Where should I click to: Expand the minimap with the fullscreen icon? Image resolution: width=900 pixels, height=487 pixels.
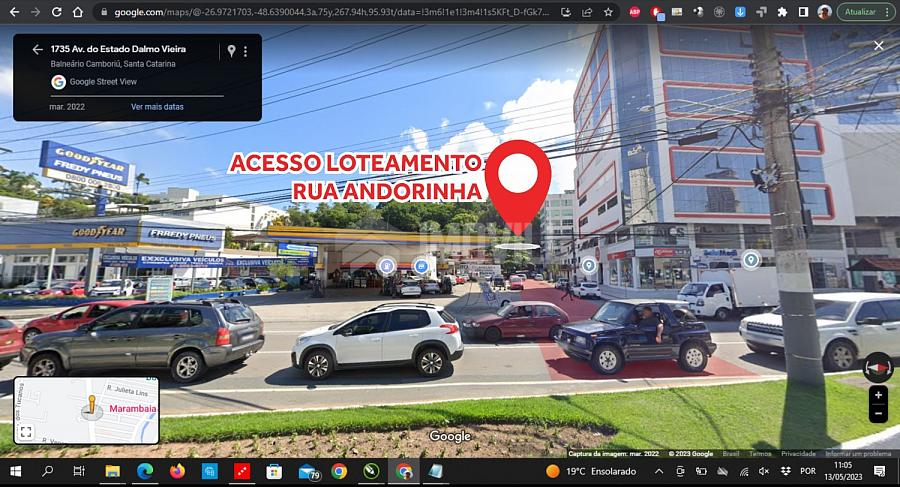tap(26, 432)
